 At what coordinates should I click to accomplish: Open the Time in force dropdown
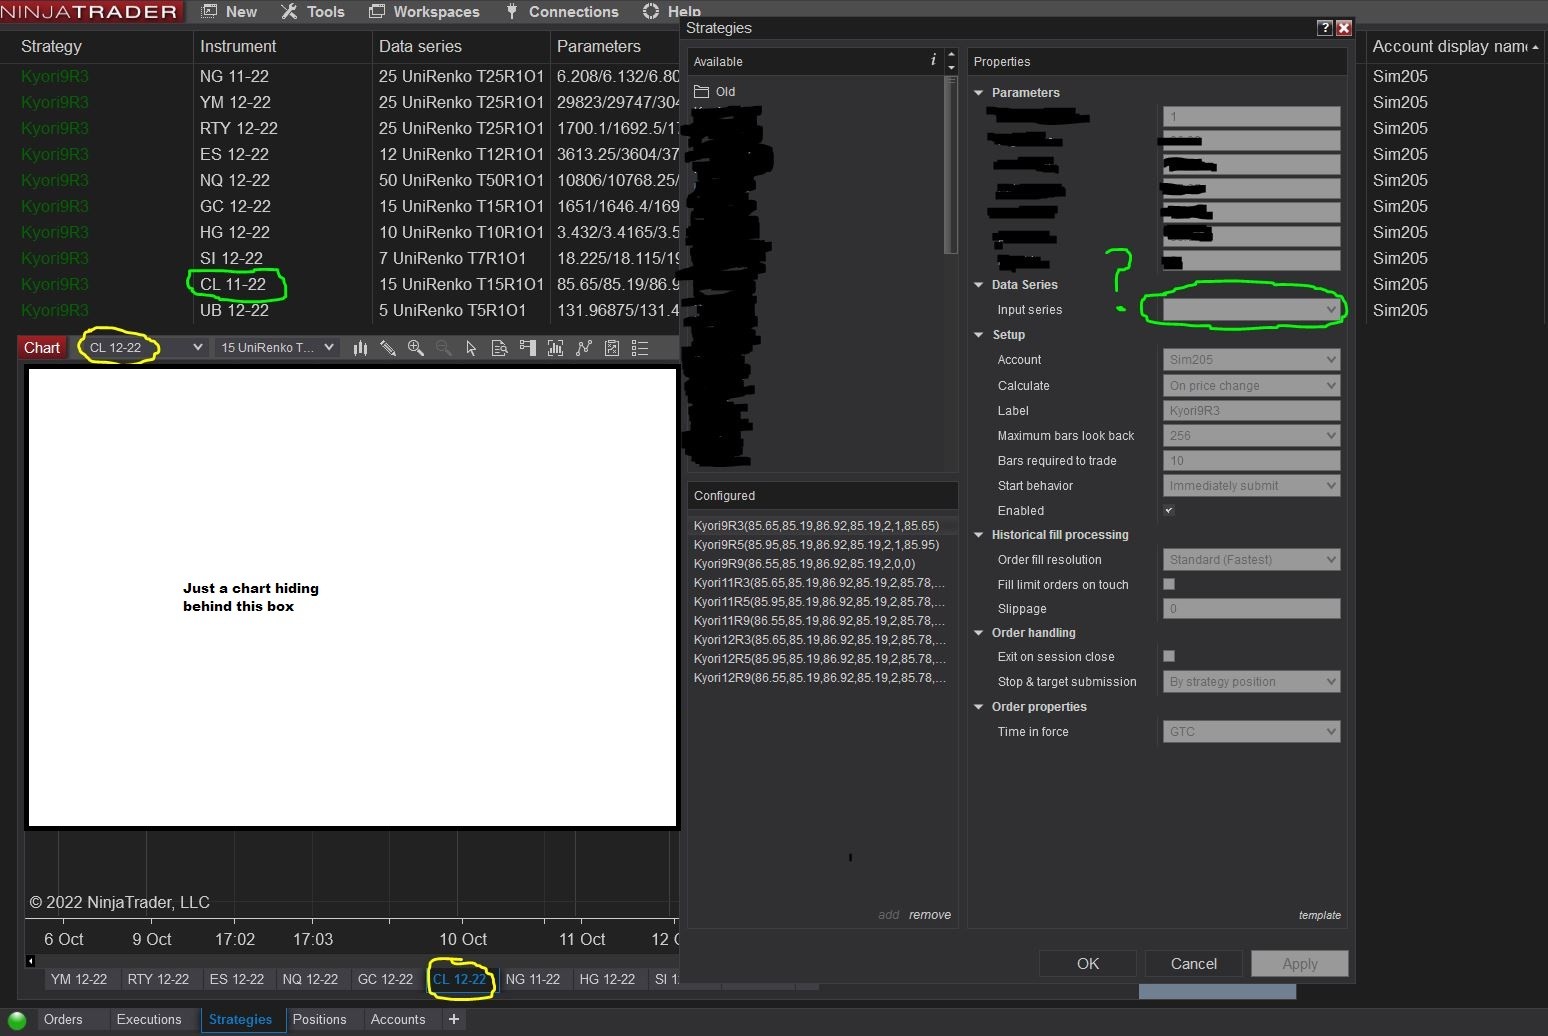pyautogui.click(x=1251, y=732)
